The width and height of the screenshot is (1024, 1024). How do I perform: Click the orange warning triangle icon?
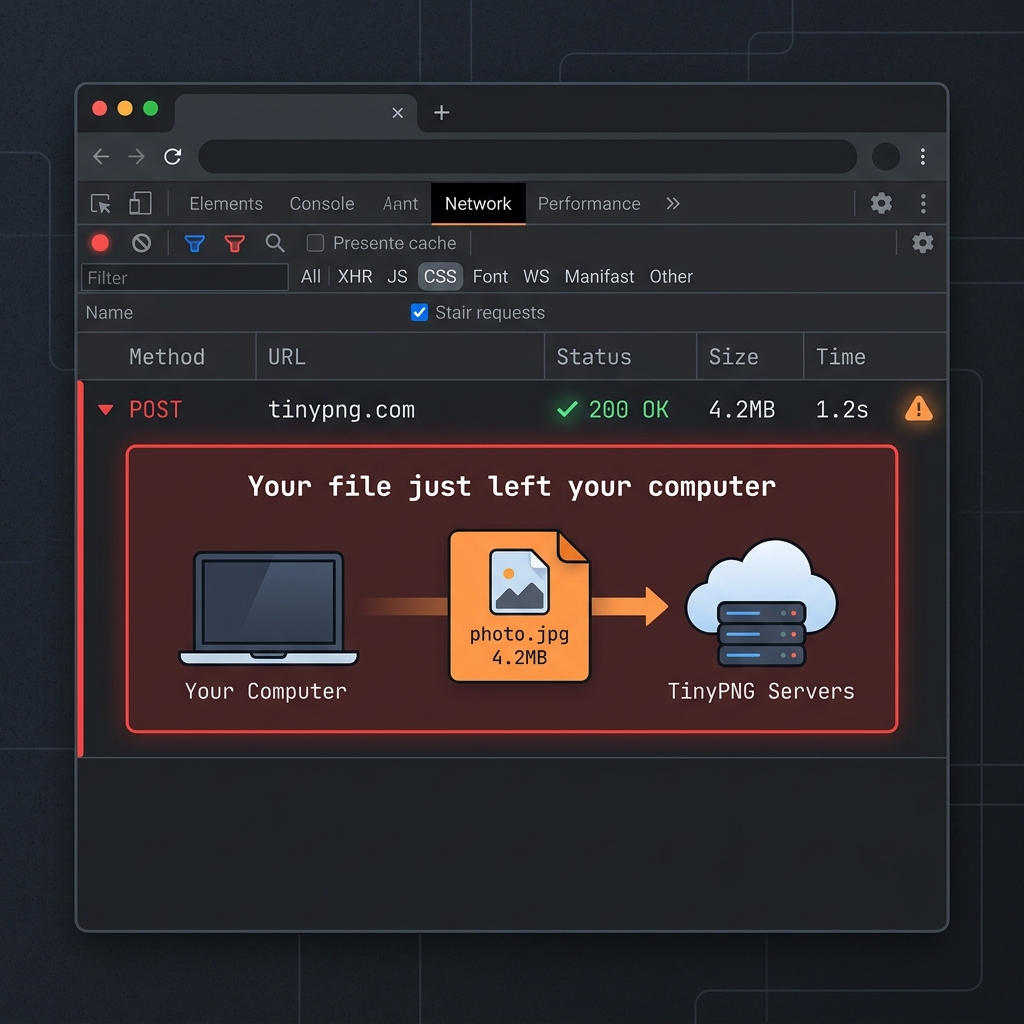click(918, 409)
